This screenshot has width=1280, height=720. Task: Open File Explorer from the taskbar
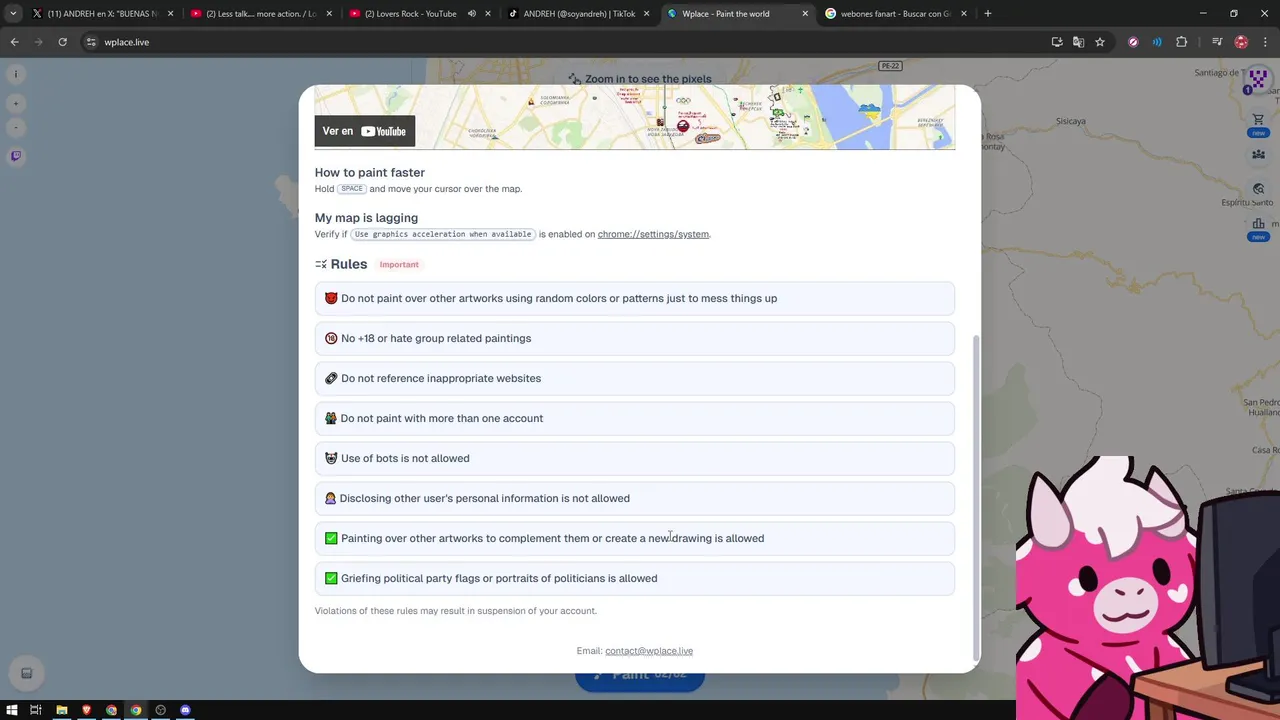pos(61,710)
